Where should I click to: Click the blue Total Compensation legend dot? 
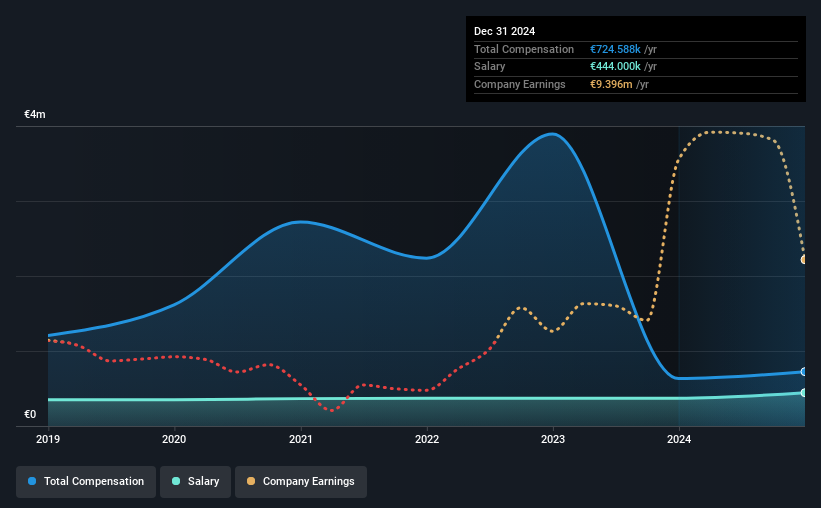(x=32, y=481)
